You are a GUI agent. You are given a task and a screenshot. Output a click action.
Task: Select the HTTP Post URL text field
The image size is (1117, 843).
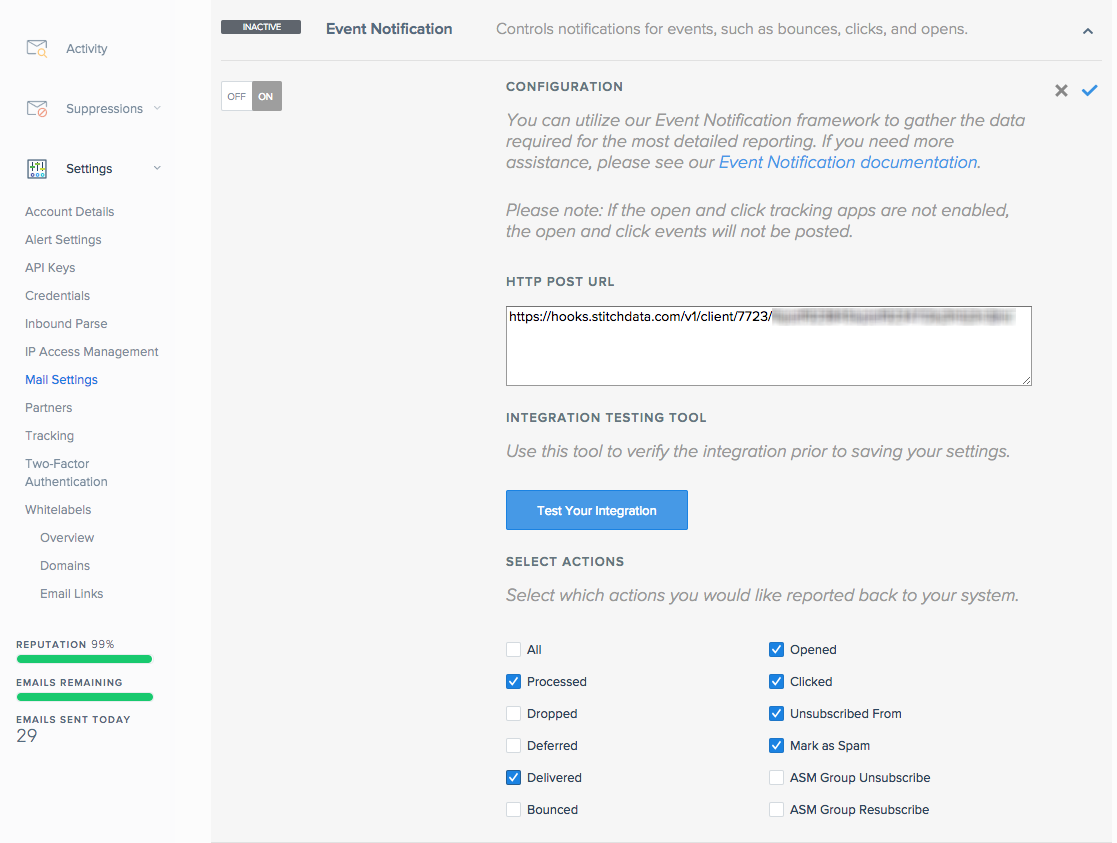pyautogui.click(x=768, y=345)
